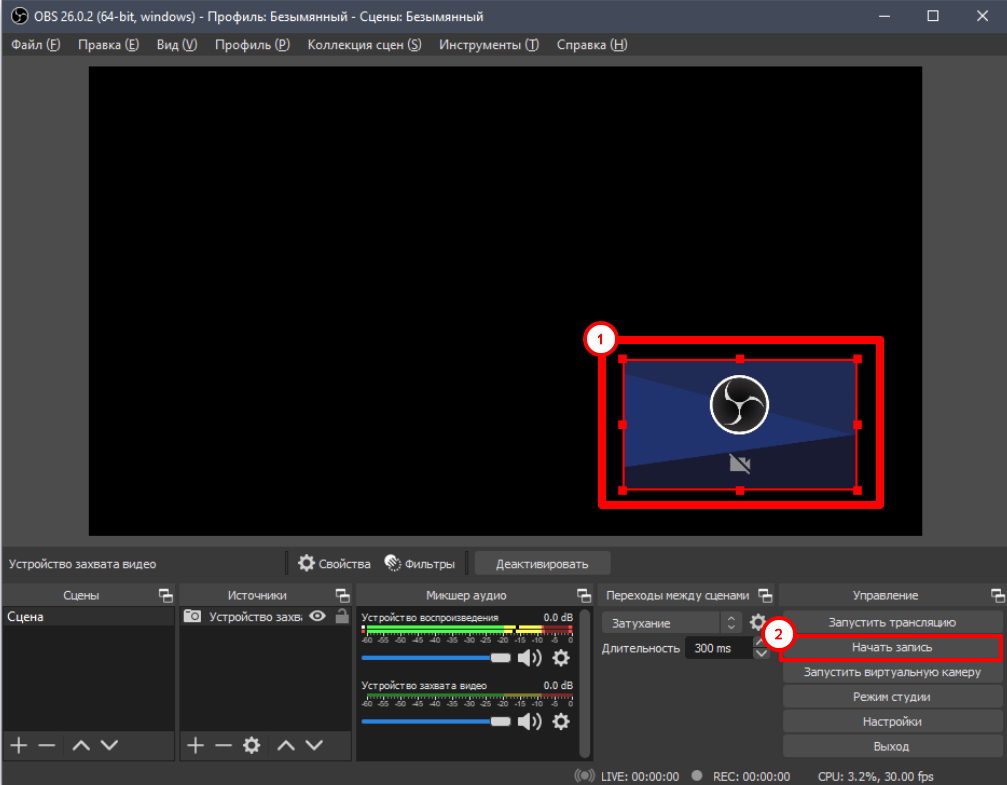Undock the Микшер аудио panel
The image size is (1007, 785).
584,595
